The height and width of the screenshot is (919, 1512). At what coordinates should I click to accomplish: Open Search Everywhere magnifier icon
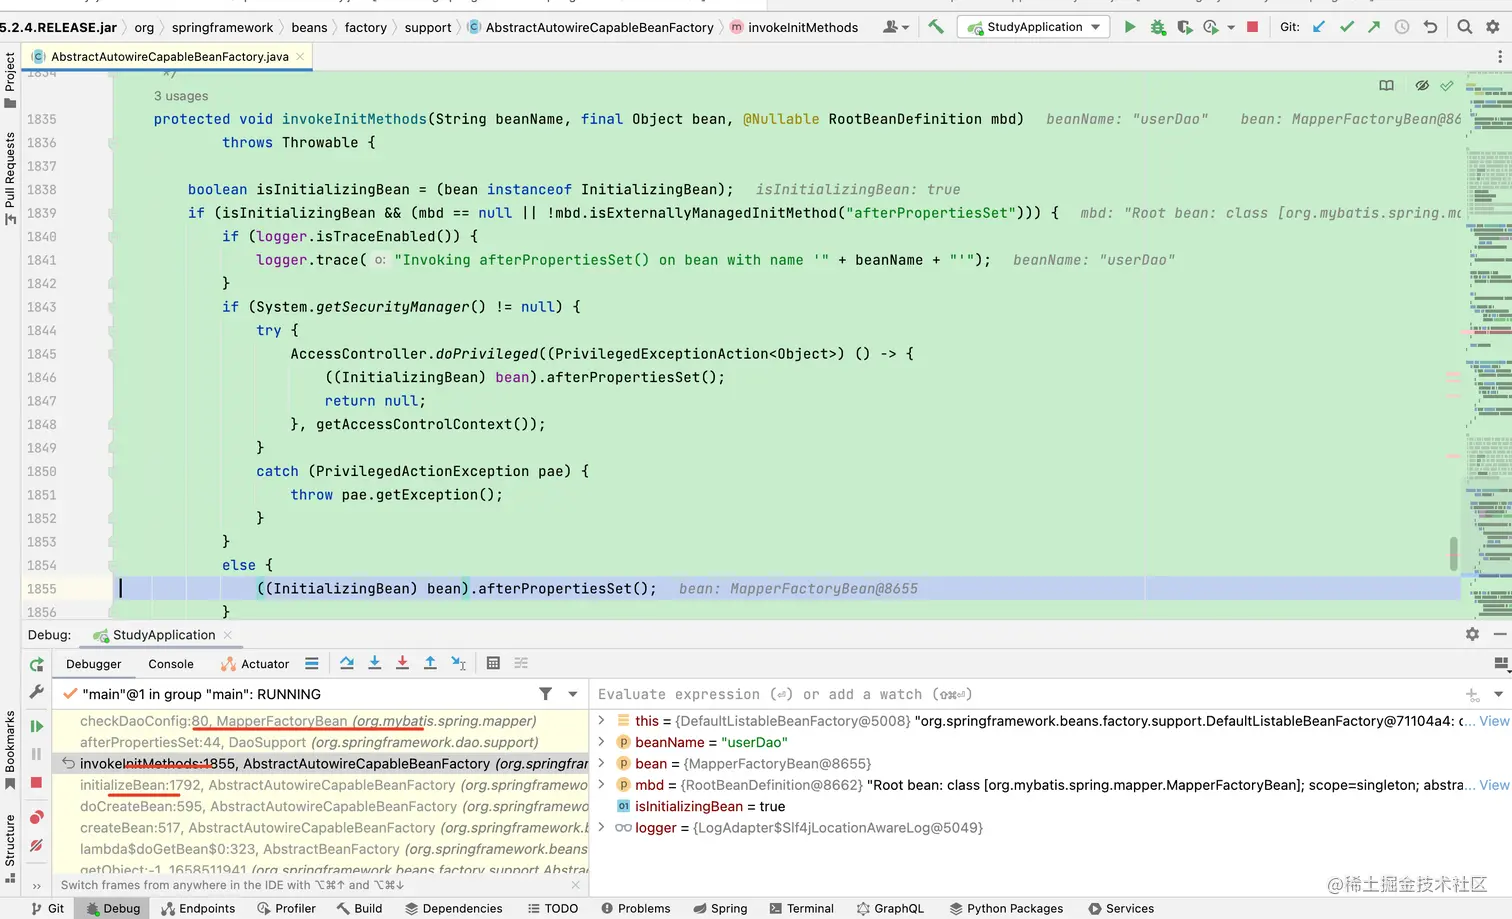pos(1465,27)
